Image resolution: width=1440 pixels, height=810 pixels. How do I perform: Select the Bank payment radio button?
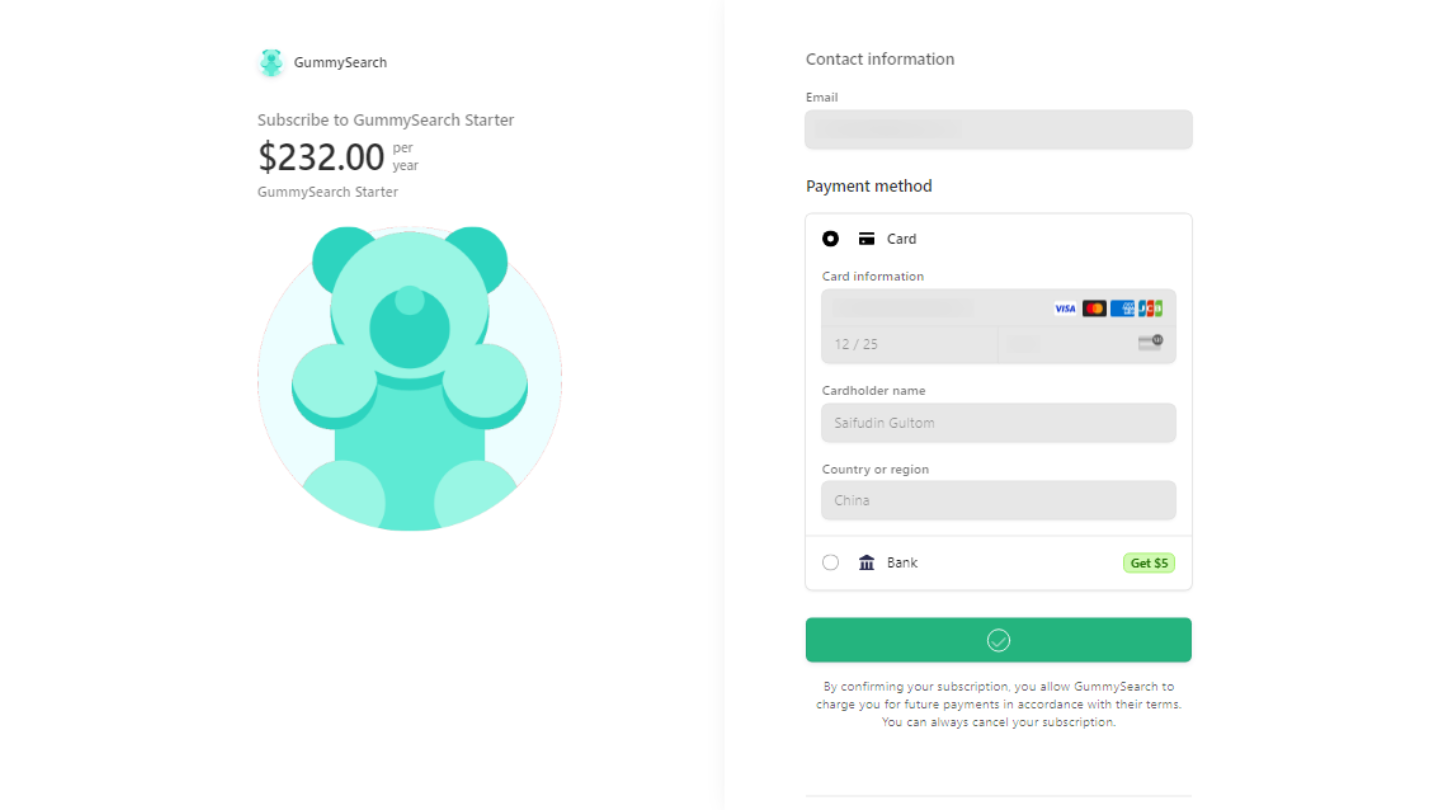pyautogui.click(x=830, y=563)
